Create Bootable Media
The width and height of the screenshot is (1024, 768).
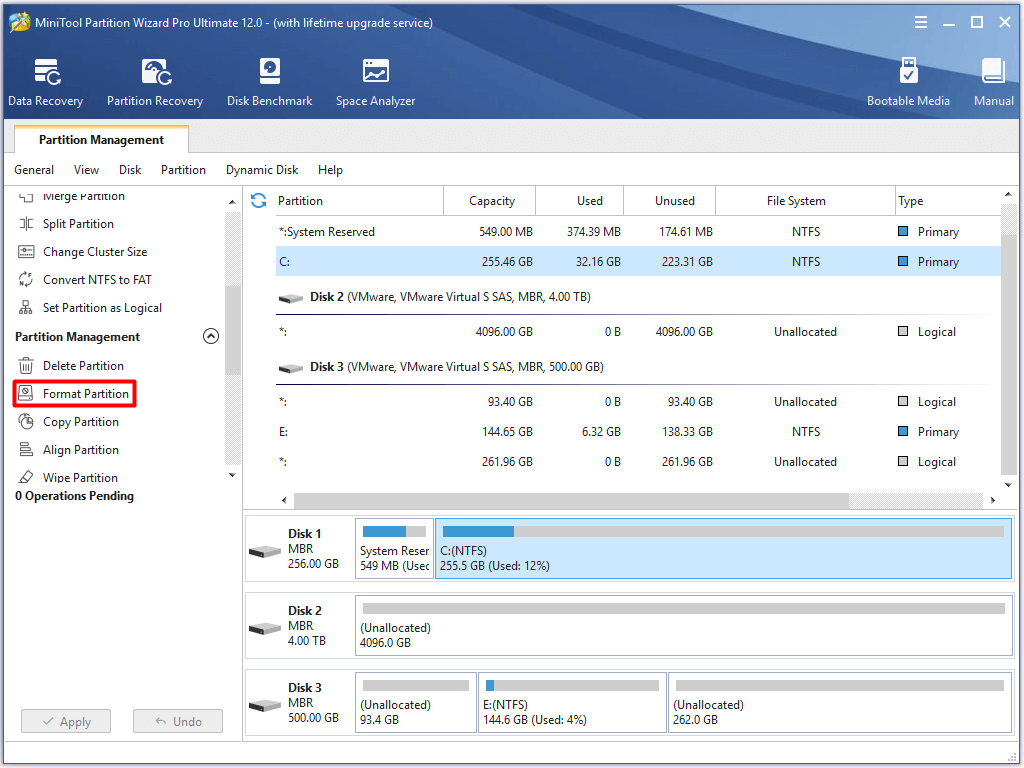[x=908, y=82]
